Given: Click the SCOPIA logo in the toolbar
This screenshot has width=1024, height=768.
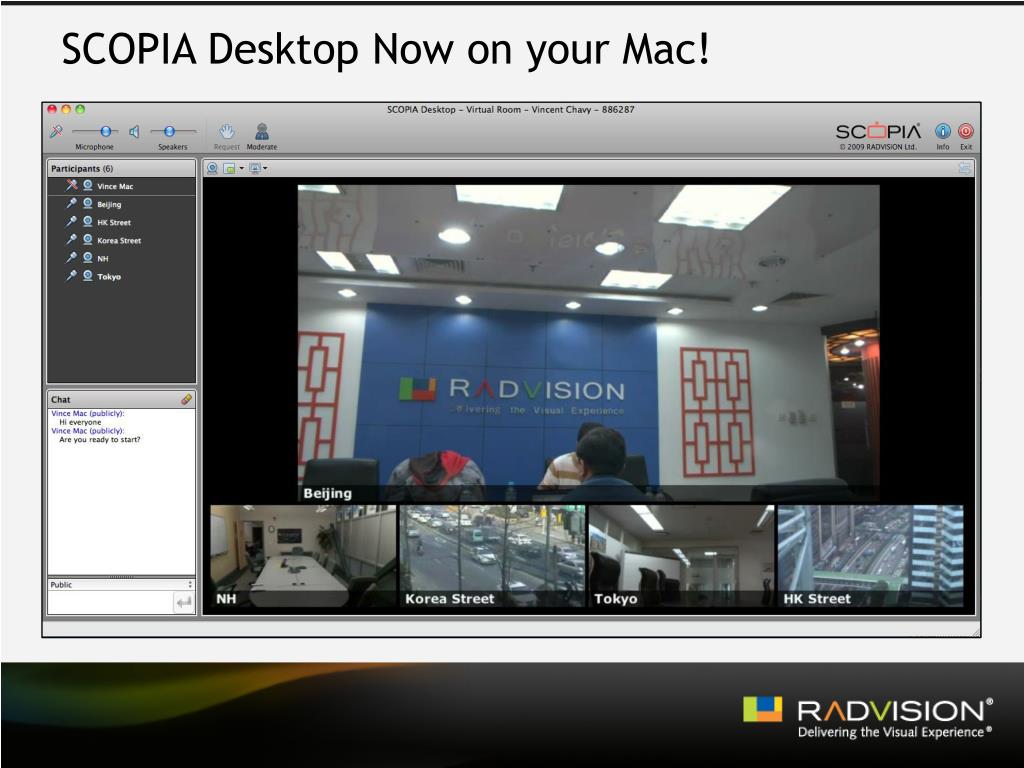Looking at the screenshot, I should tap(878, 131).
